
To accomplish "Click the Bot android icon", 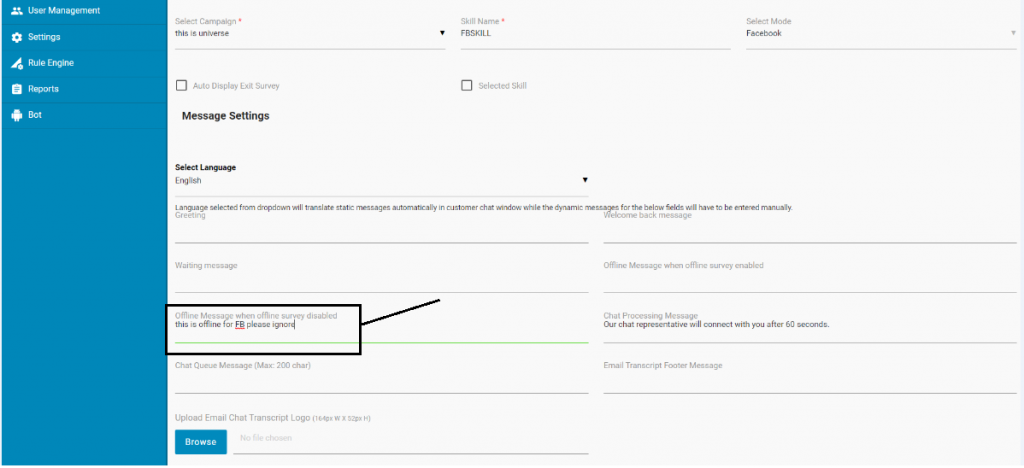I will 16,115.
